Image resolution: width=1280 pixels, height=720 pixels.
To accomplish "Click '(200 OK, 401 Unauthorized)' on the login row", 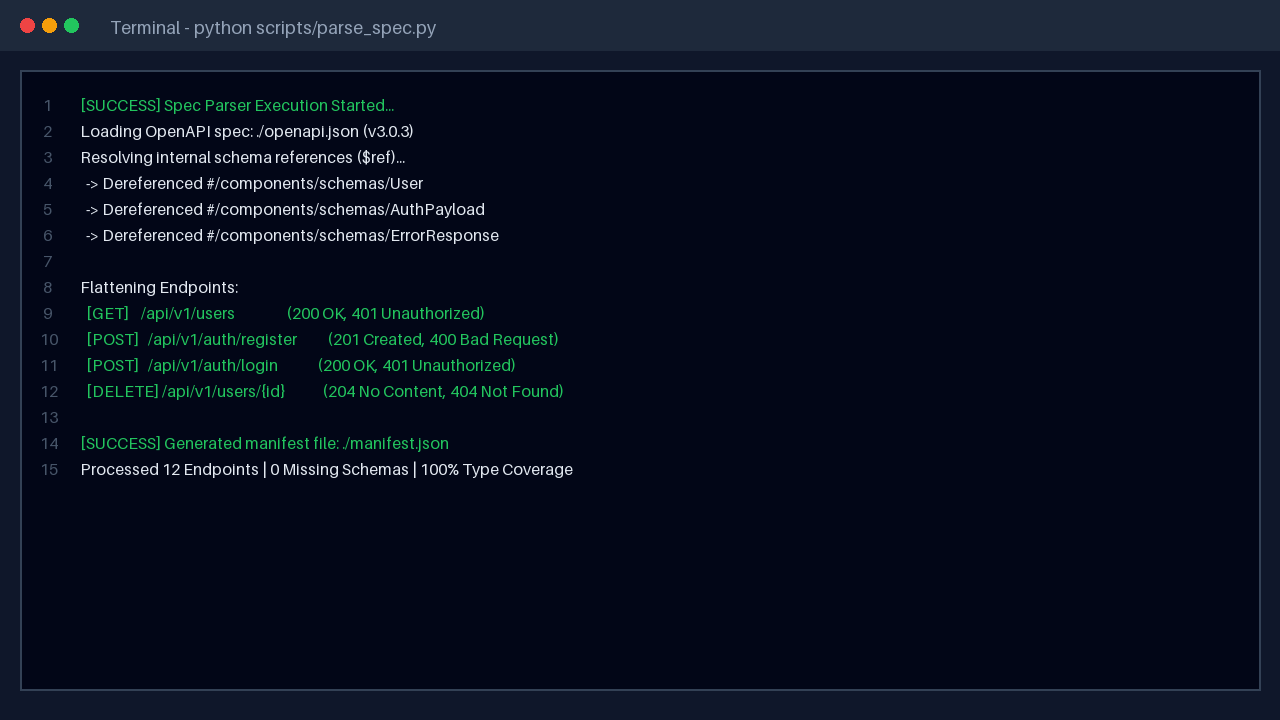I will [x=417, y=366].
